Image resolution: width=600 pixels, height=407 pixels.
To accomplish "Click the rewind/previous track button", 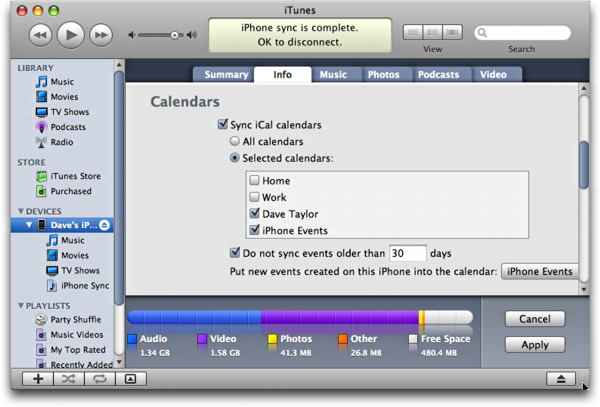I will tap(40, 35).
